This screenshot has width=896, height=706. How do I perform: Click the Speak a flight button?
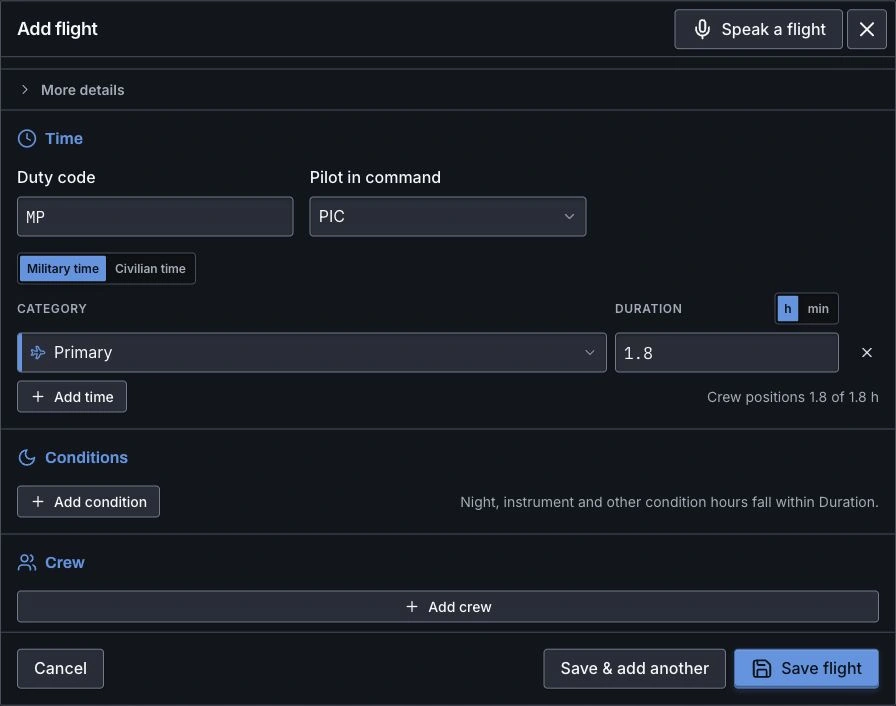(x=758, y=29)
